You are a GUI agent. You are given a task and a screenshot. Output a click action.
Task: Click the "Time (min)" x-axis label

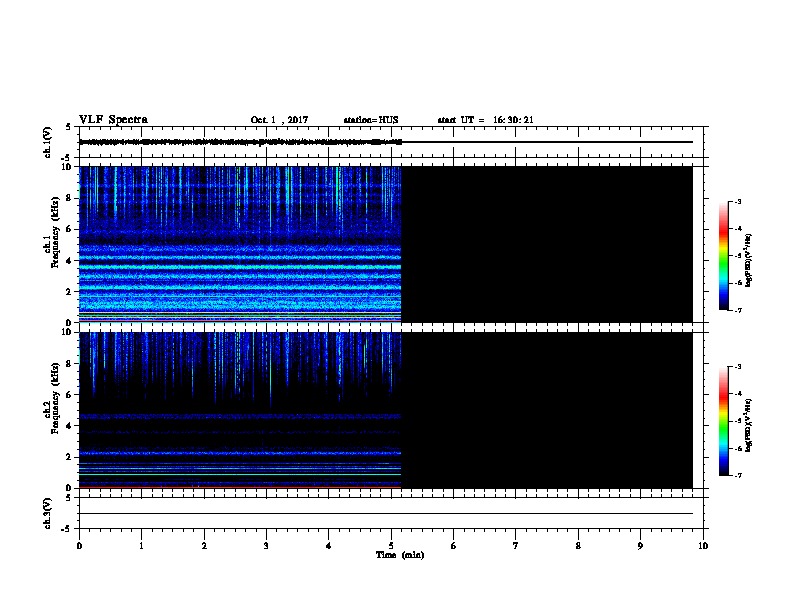[400, 555]
